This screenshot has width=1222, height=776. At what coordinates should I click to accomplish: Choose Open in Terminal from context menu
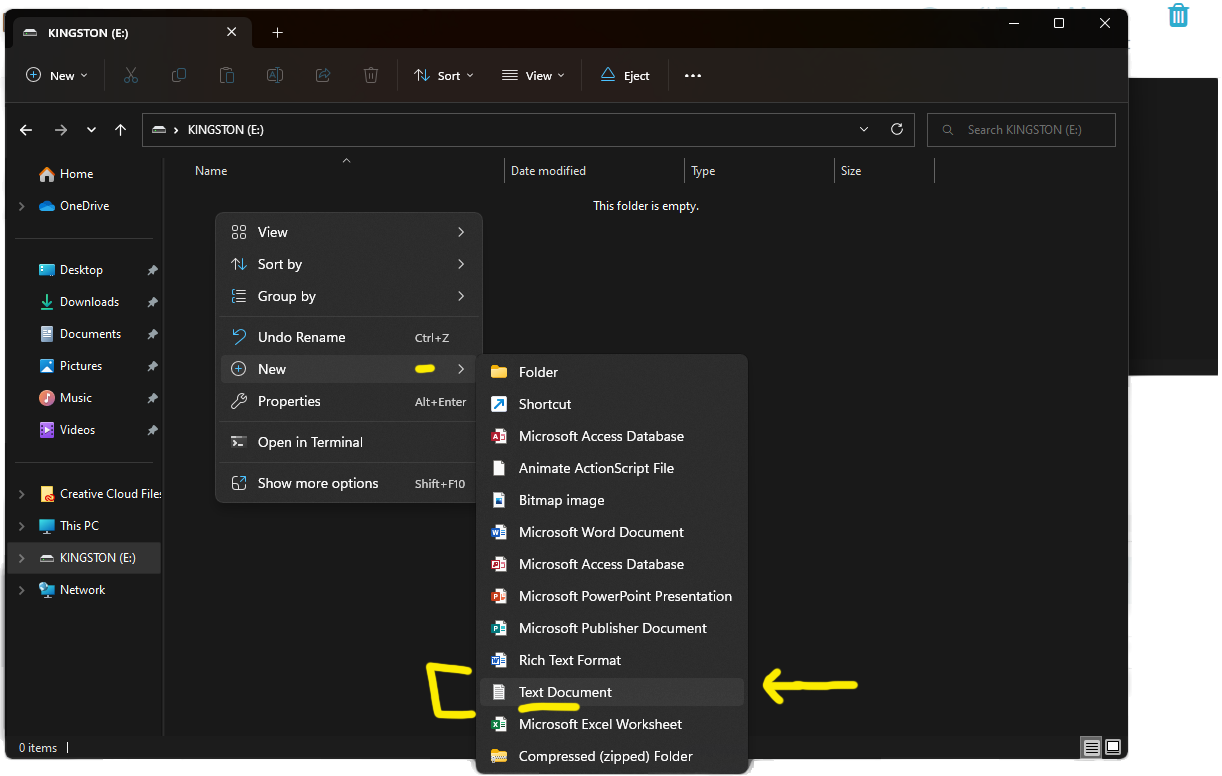click(x=349, y=442)
